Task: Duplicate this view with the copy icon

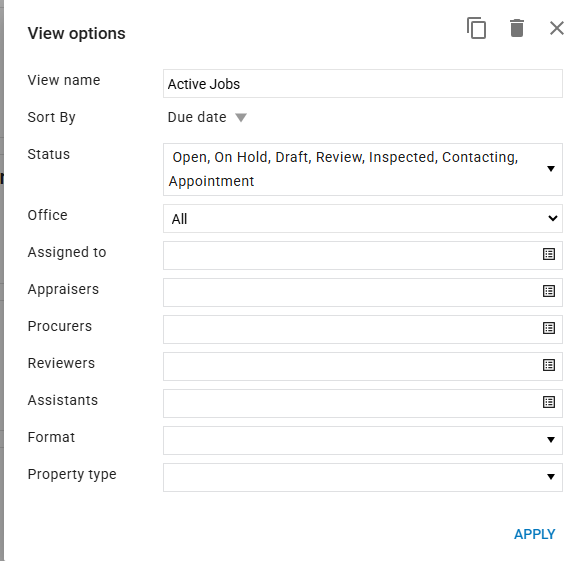Action: [x=476, y=28]
